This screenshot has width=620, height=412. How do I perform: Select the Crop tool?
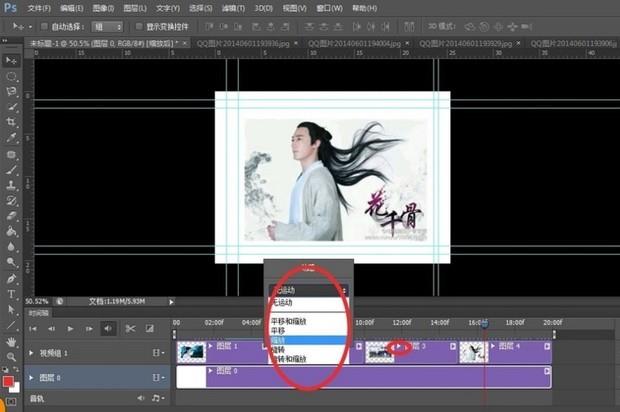tap(11, 122)
